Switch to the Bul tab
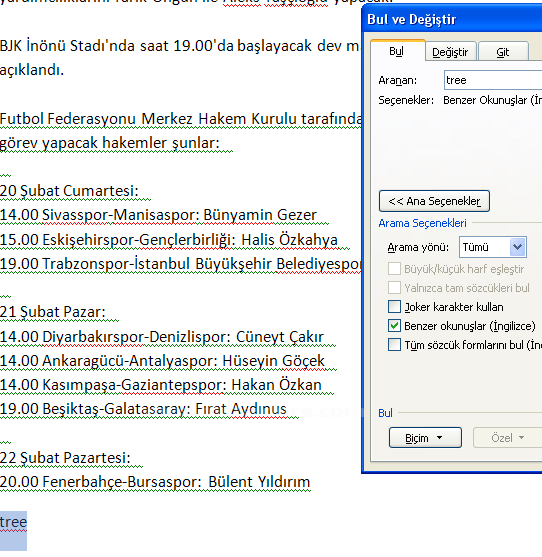Viewport: 542px width, 557px height. [397, 52]
